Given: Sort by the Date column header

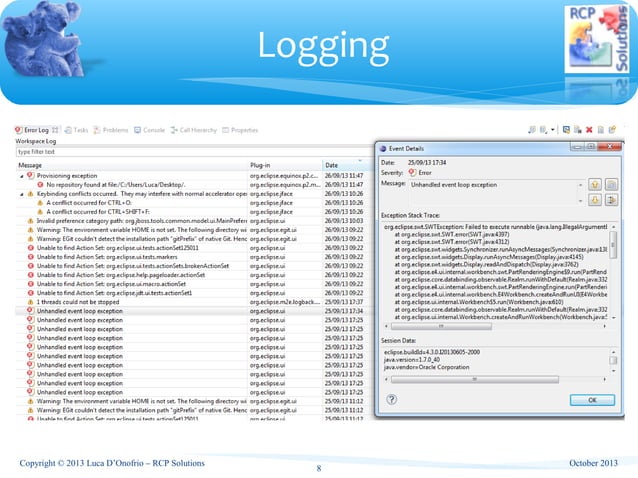Looking at the screenshot, I should (347, 165).
